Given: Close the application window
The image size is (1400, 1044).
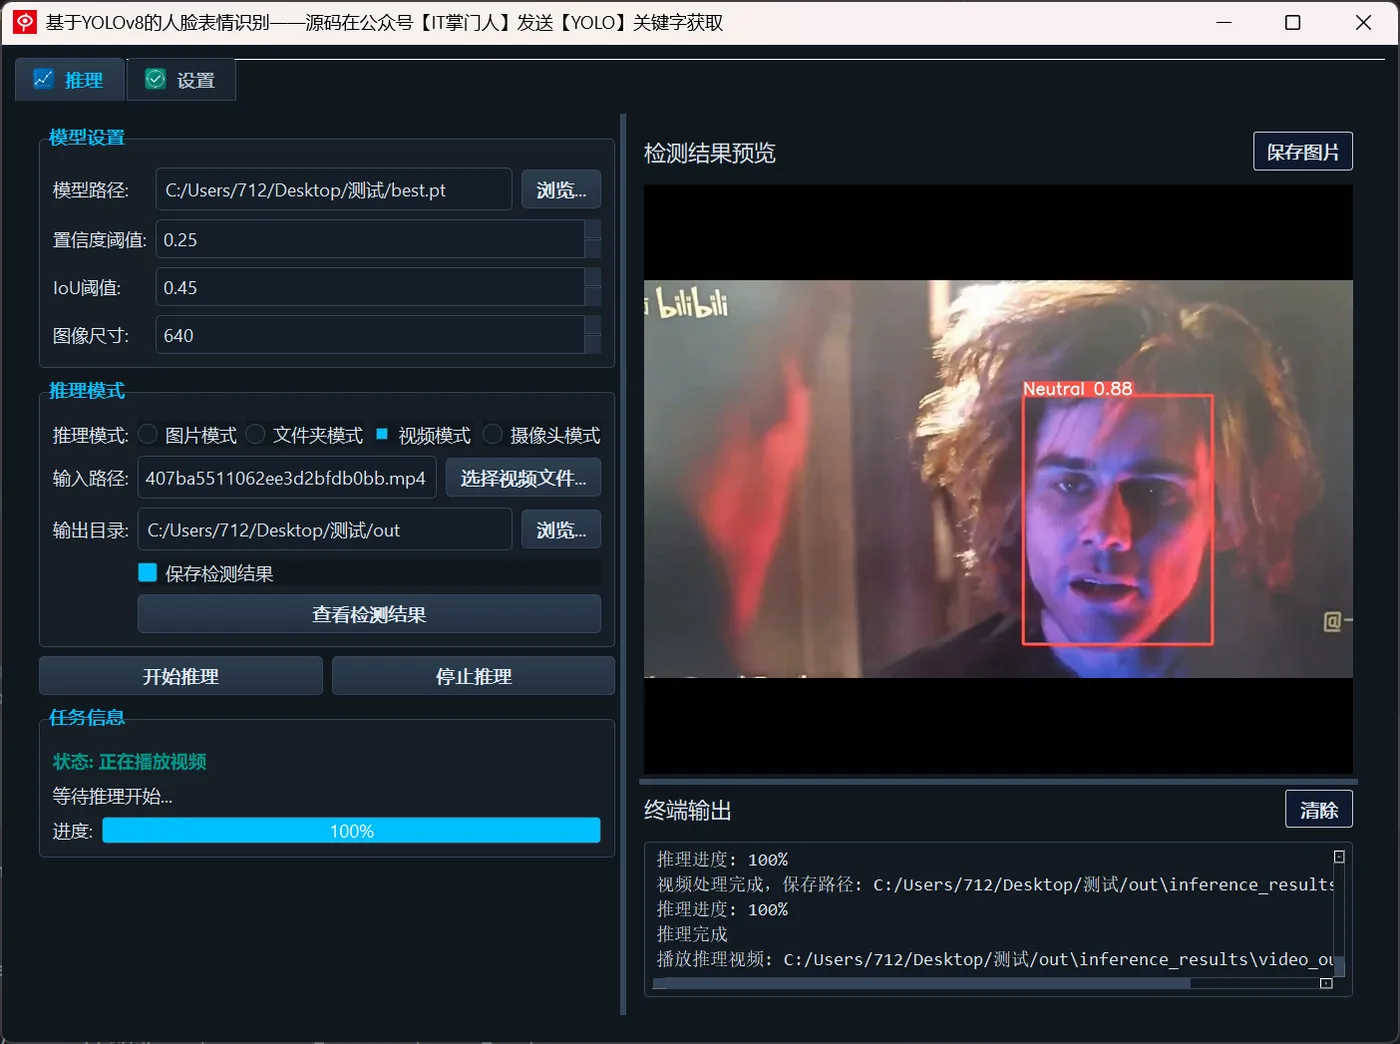Looking at the screenshot, I should pos(1363,22).
